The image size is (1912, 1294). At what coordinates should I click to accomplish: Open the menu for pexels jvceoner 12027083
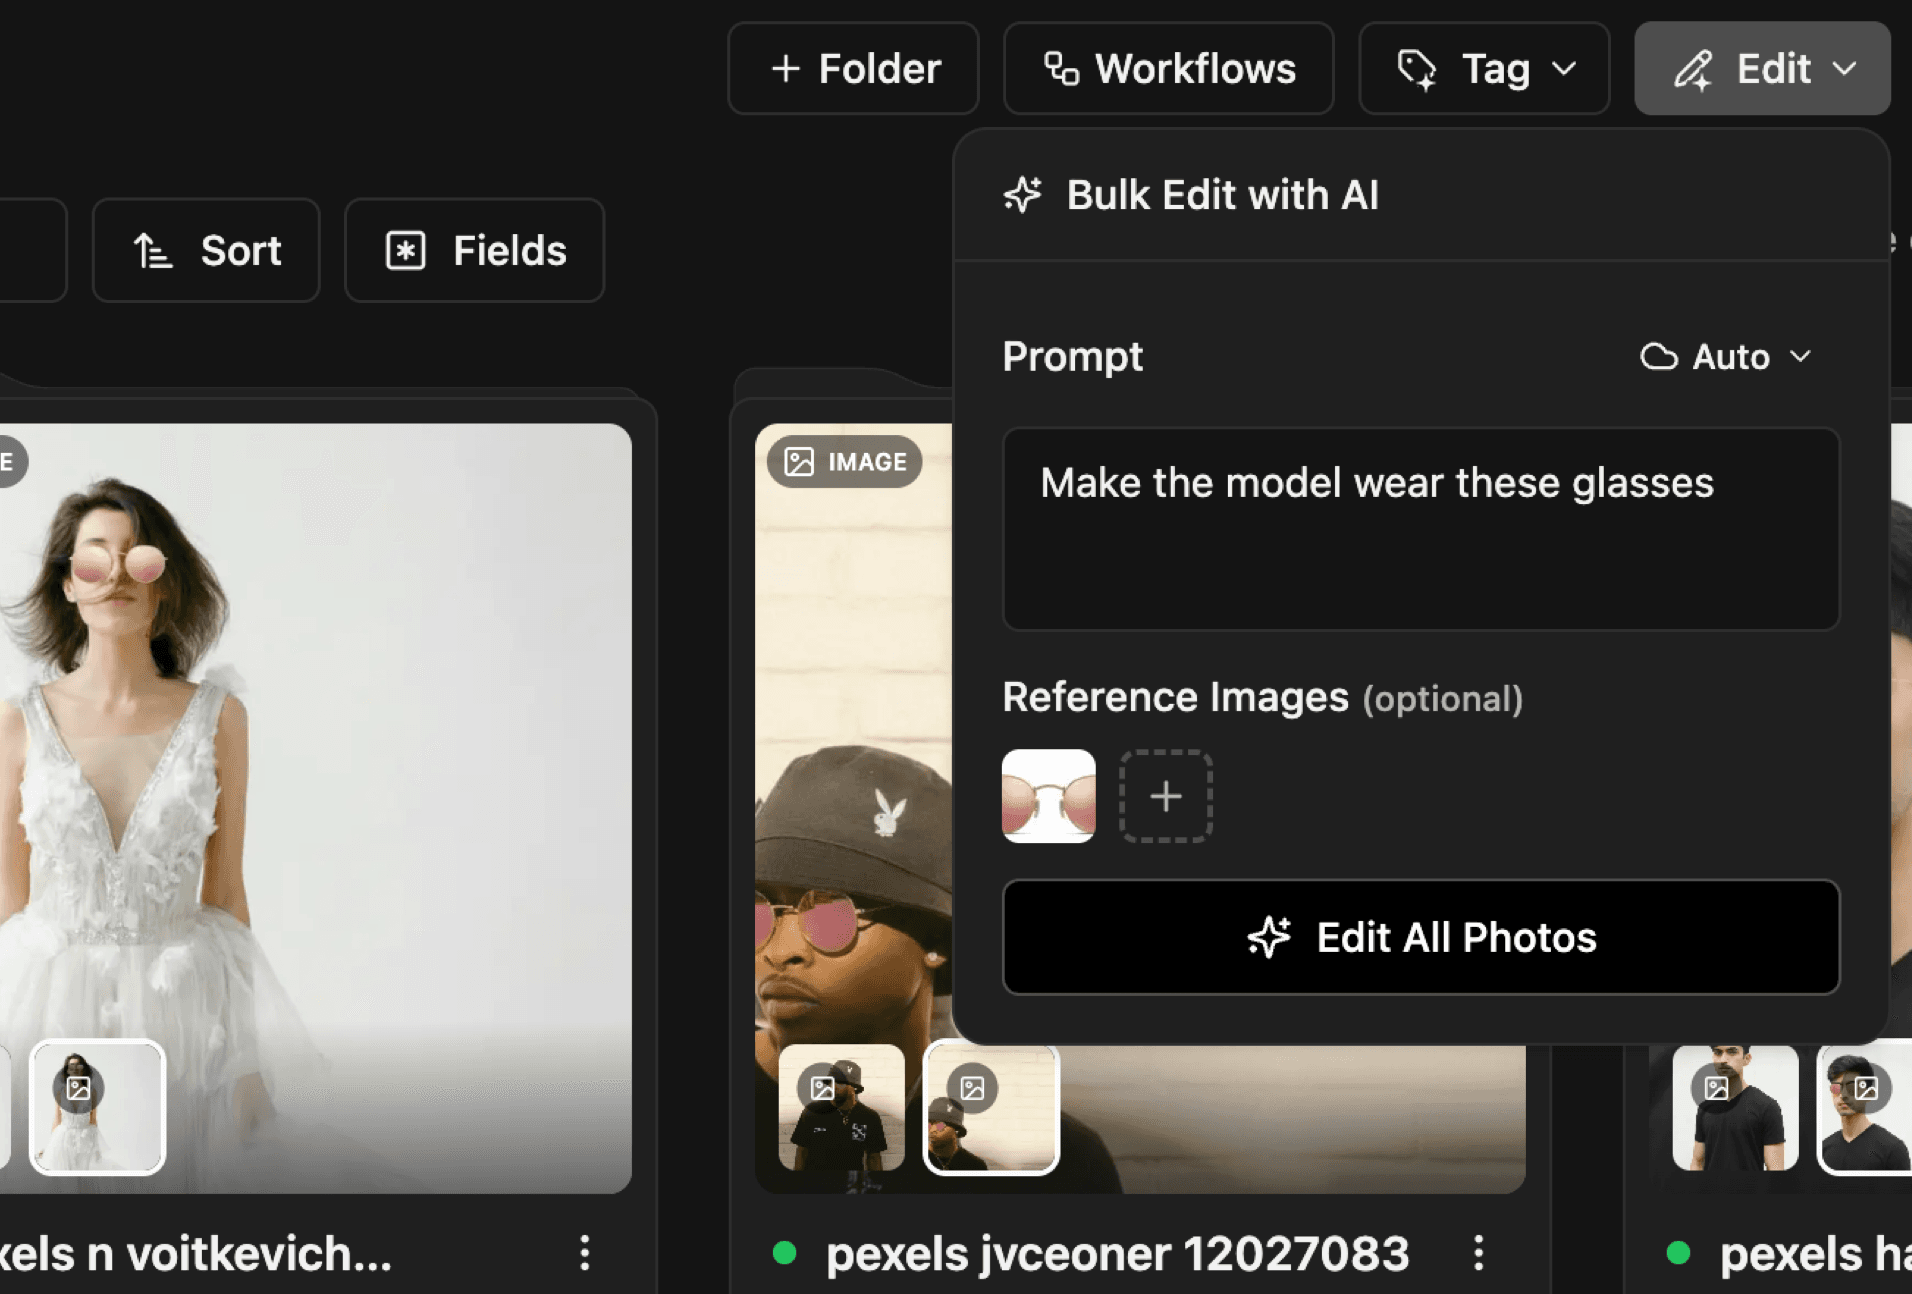click(x=1479, y=1253)
